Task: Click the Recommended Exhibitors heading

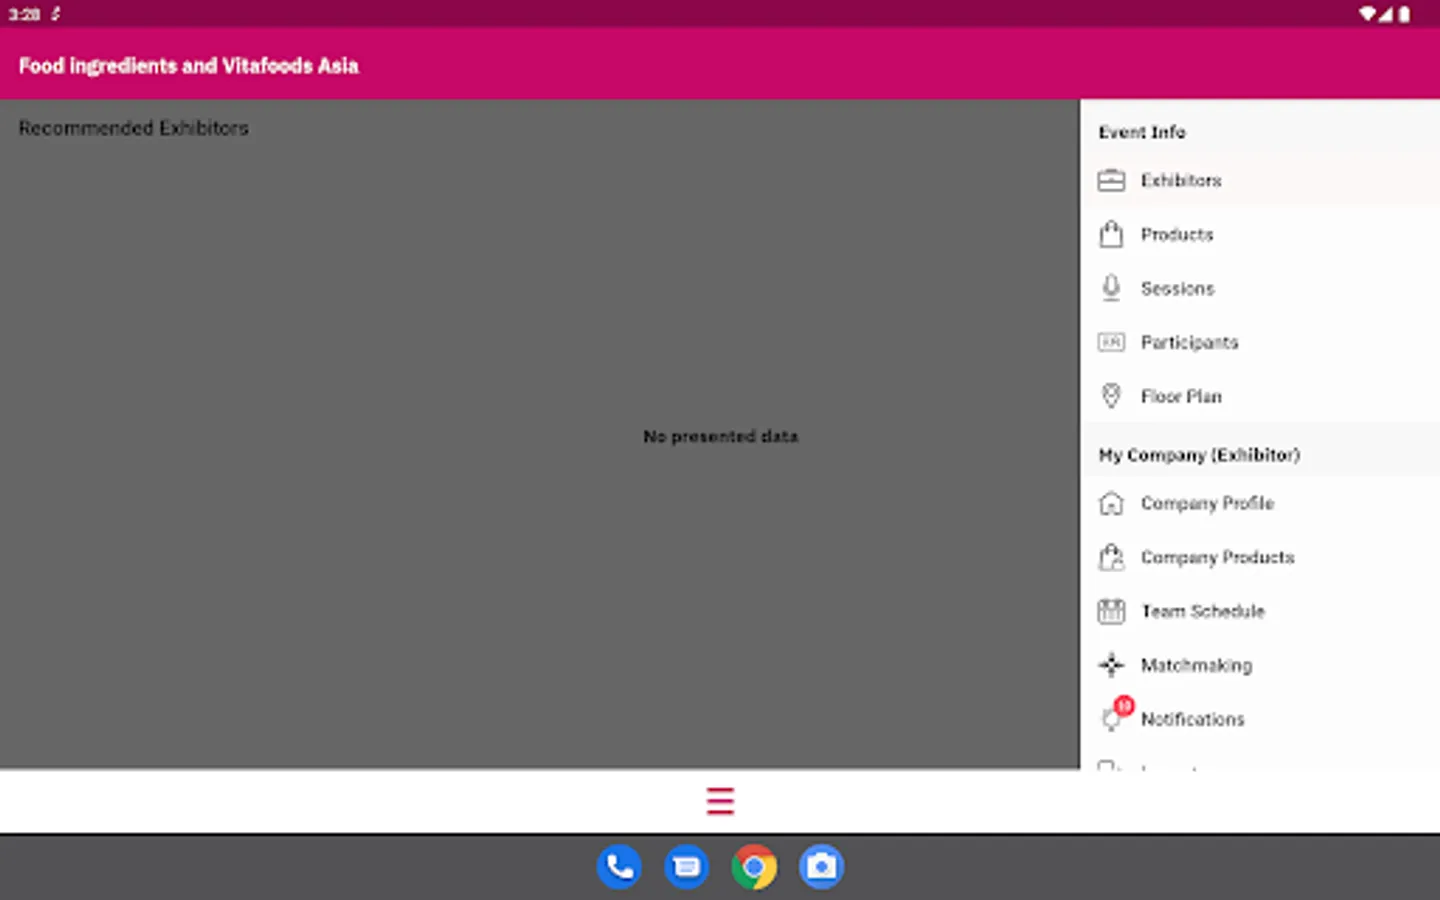Action: point(133,128)
